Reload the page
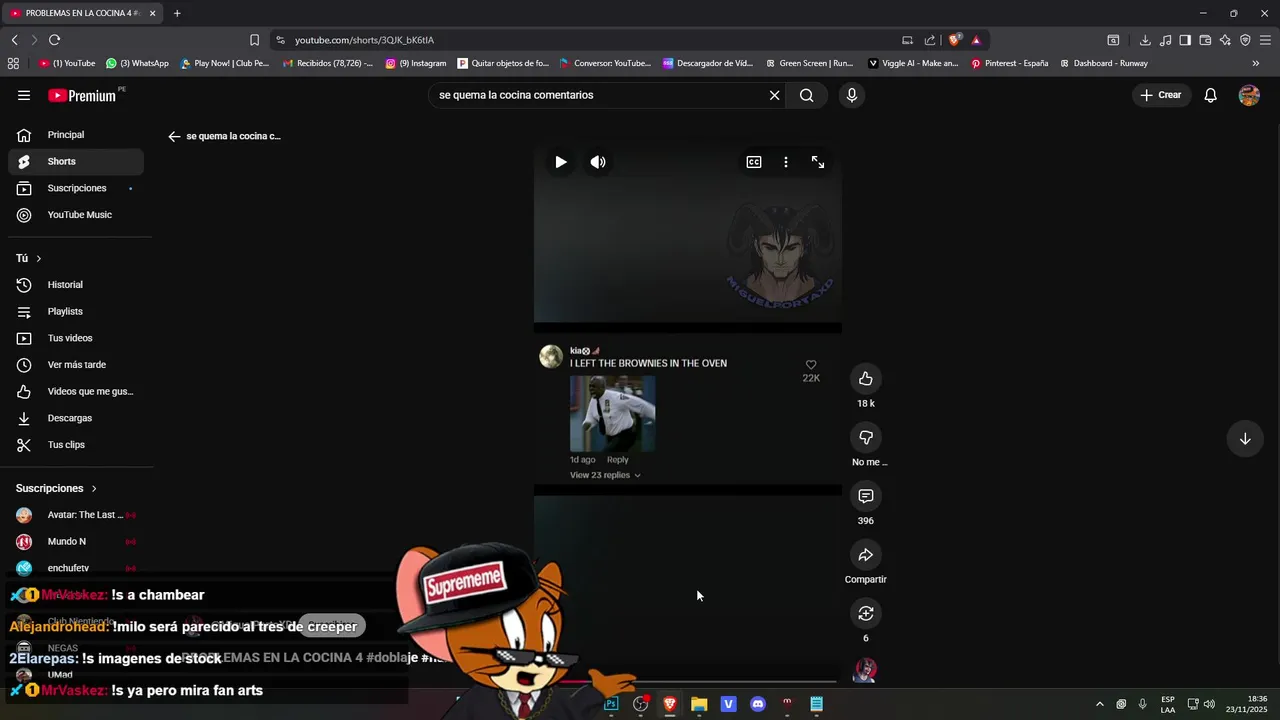1280x720 pixels. pyautogui.click(x=54, y=40)
